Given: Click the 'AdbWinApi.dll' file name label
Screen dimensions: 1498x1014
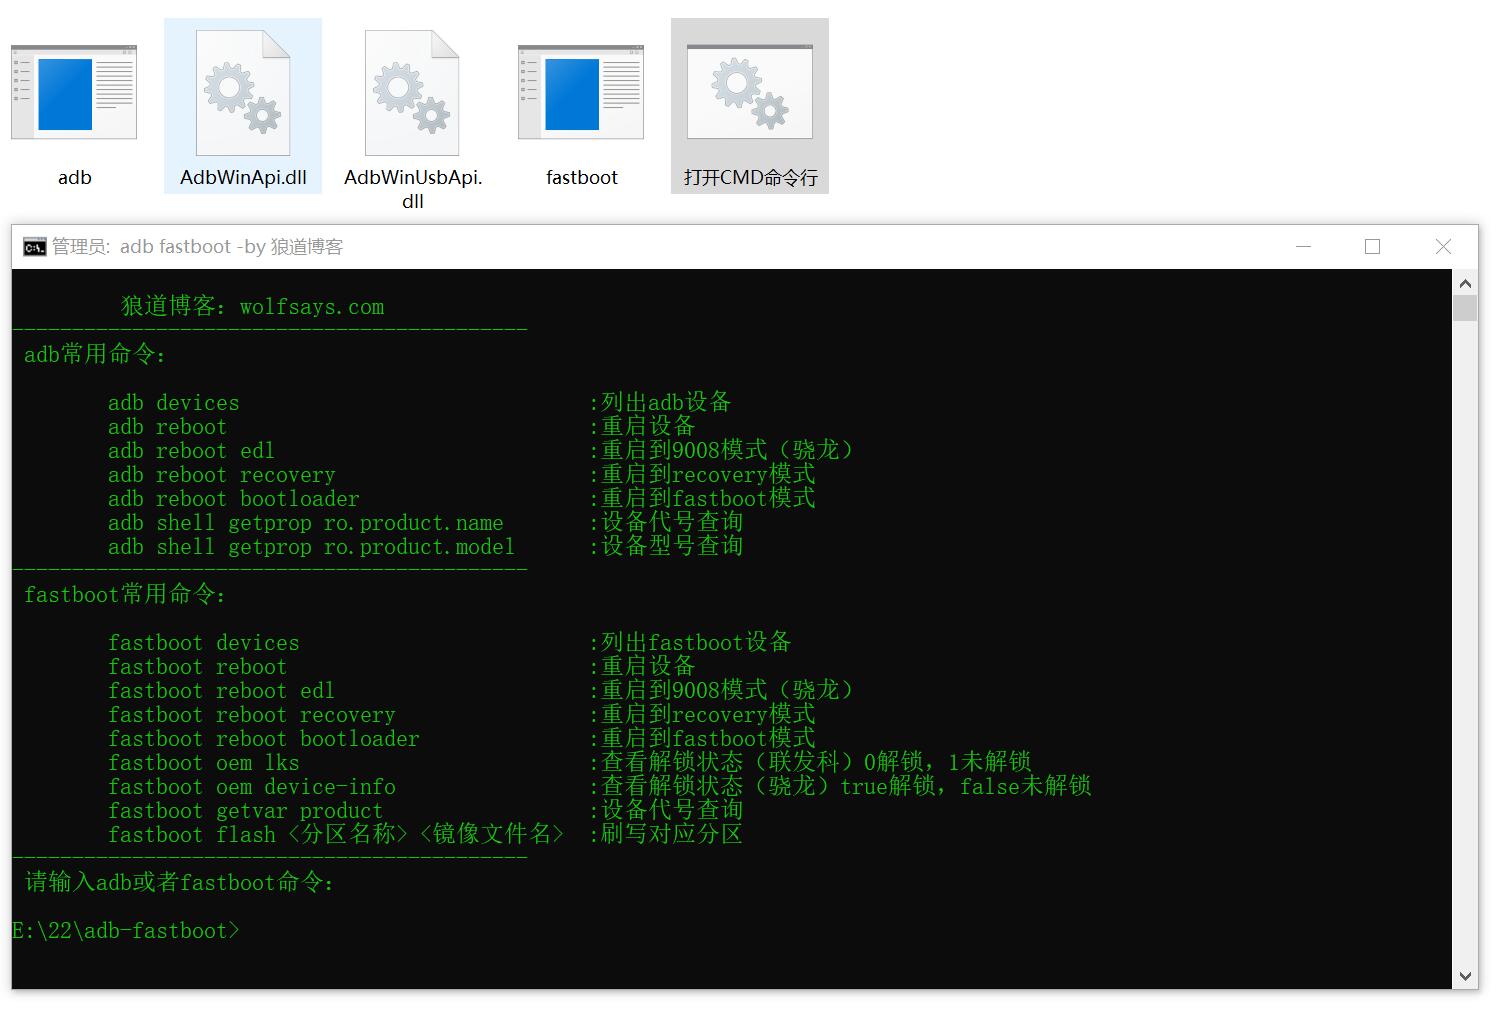Looking at the screenshot, I should tap(243, 178).
